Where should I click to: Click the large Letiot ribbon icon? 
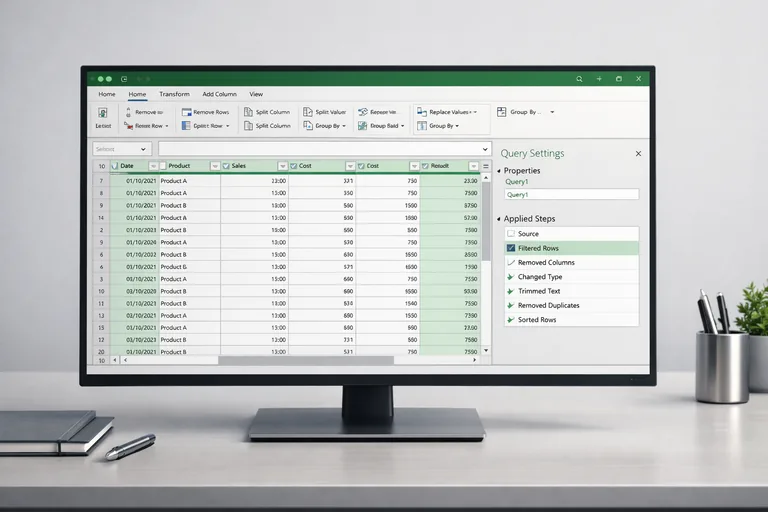tap(102, 113)
